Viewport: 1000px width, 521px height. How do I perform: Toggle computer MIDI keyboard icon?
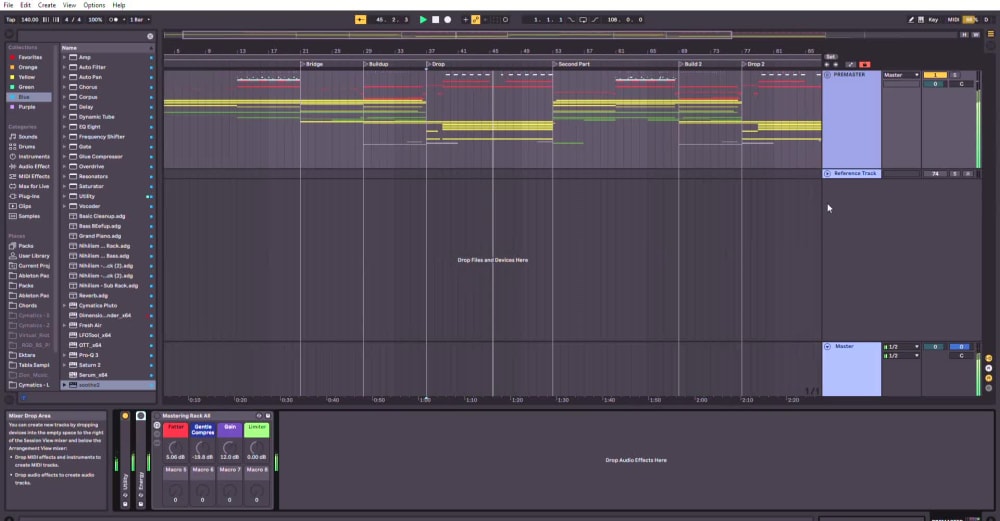point(921,20)
